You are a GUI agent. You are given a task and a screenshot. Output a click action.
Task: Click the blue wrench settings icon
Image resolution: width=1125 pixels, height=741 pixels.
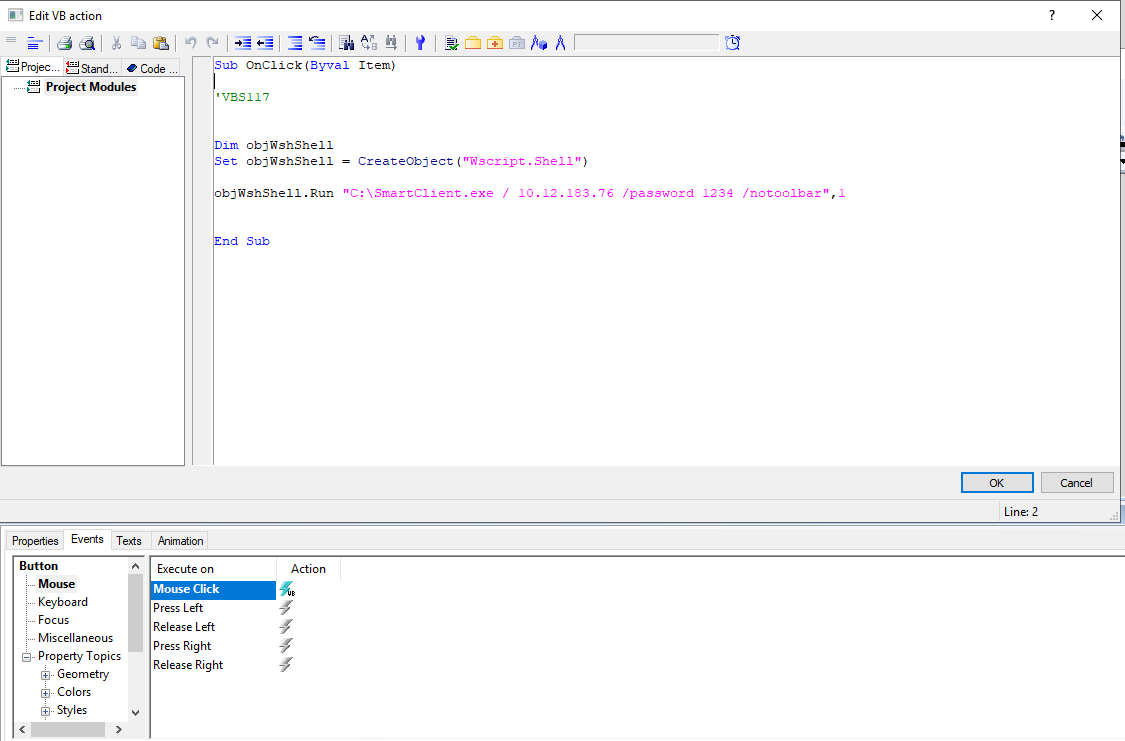pyautogui.click(x=420, y=43)
